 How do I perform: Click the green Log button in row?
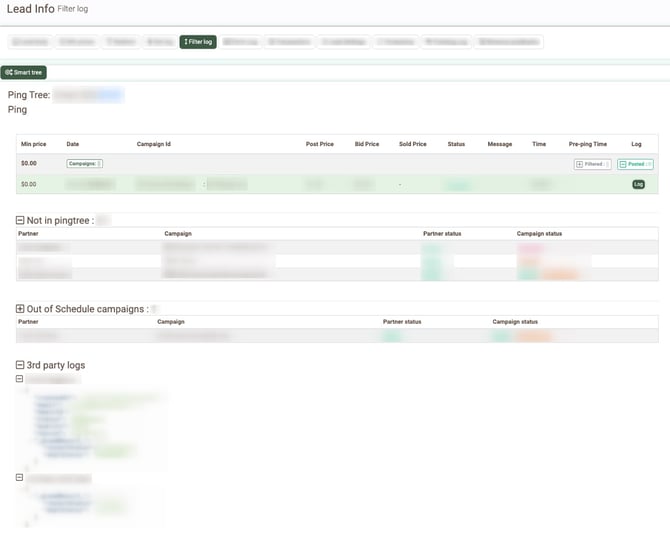[x=637, y=184]
